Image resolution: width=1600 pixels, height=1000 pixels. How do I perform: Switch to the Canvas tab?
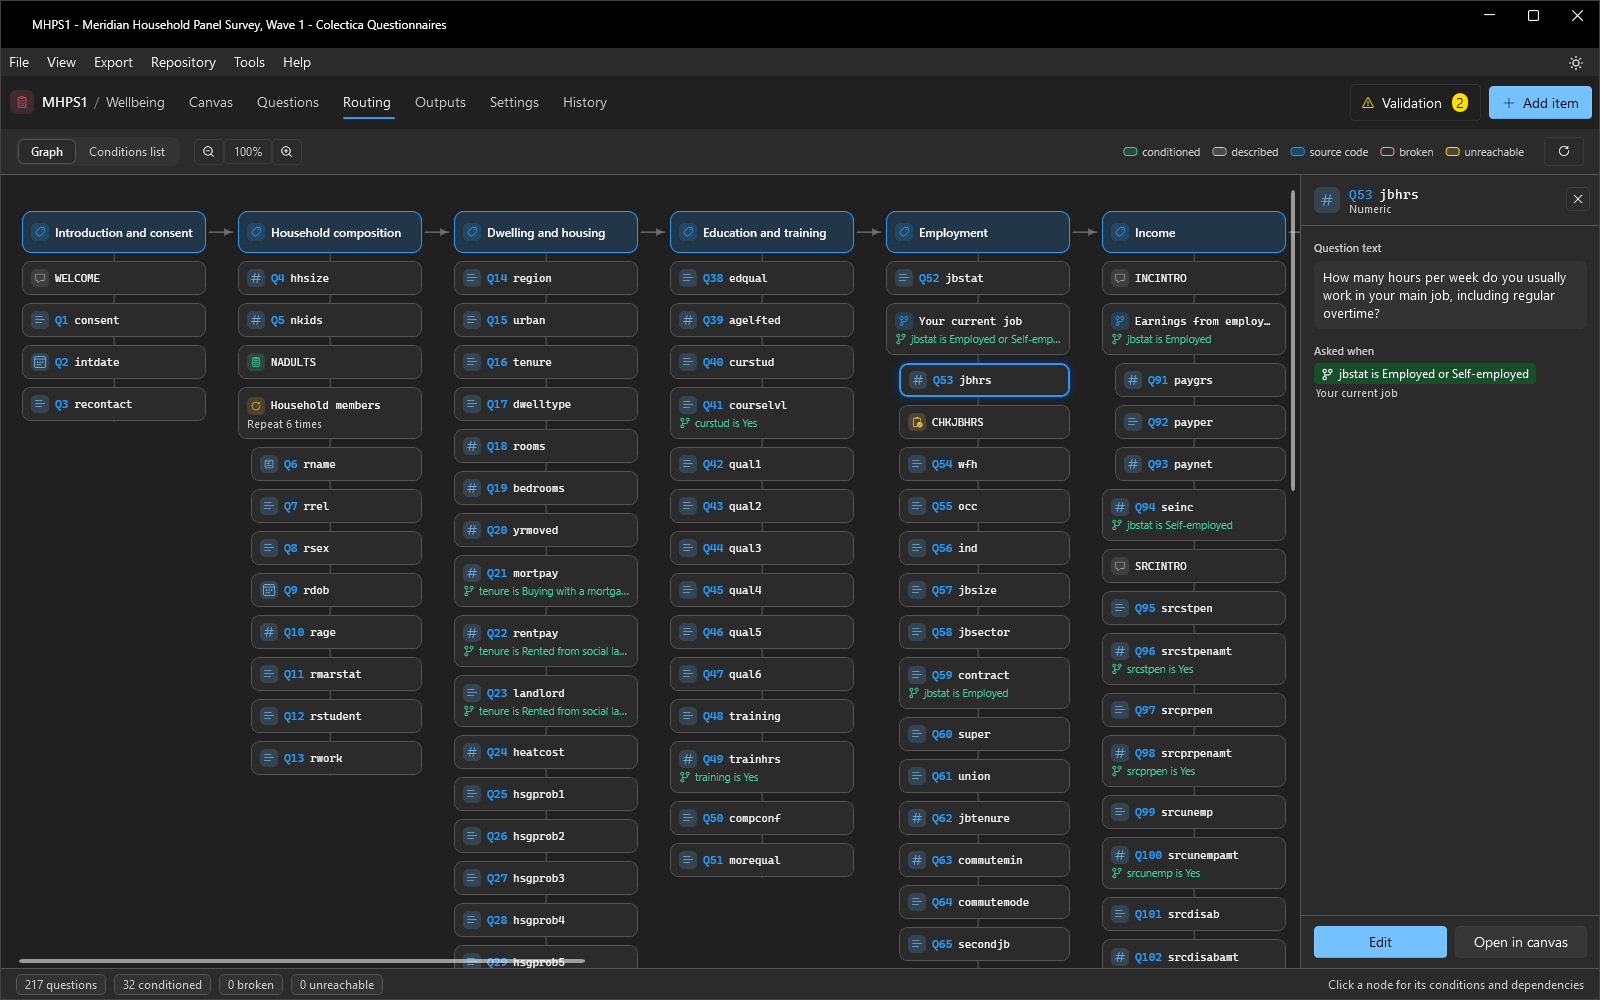point(211,102)
